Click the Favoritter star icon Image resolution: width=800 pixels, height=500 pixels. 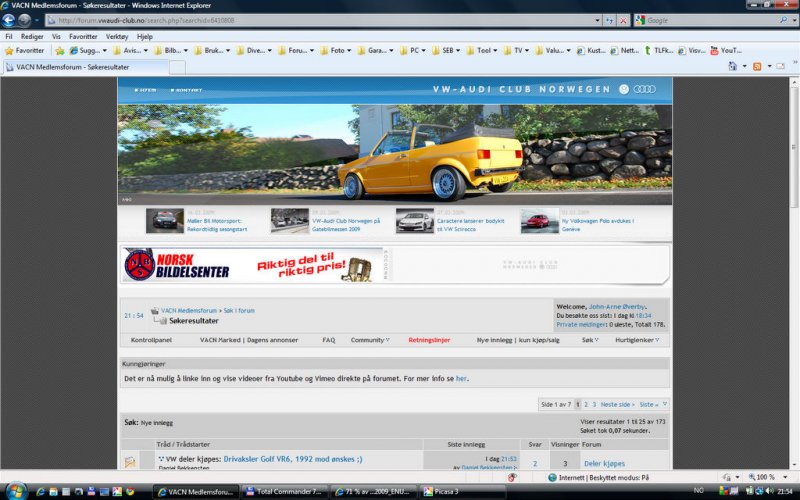[10, 50]
